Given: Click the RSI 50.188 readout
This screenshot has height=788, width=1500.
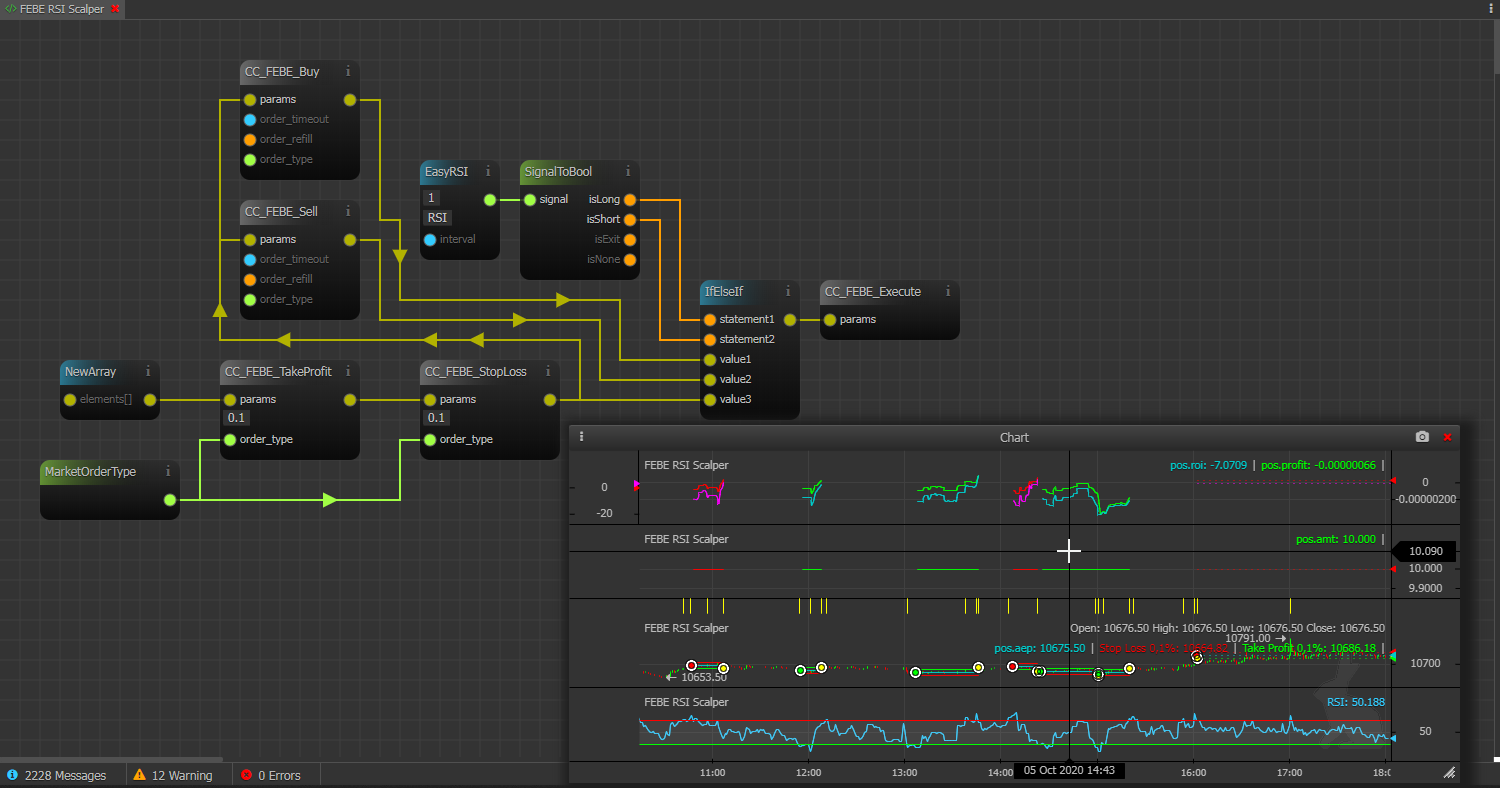Looking at the screenshot, I should click(1356, 702).
